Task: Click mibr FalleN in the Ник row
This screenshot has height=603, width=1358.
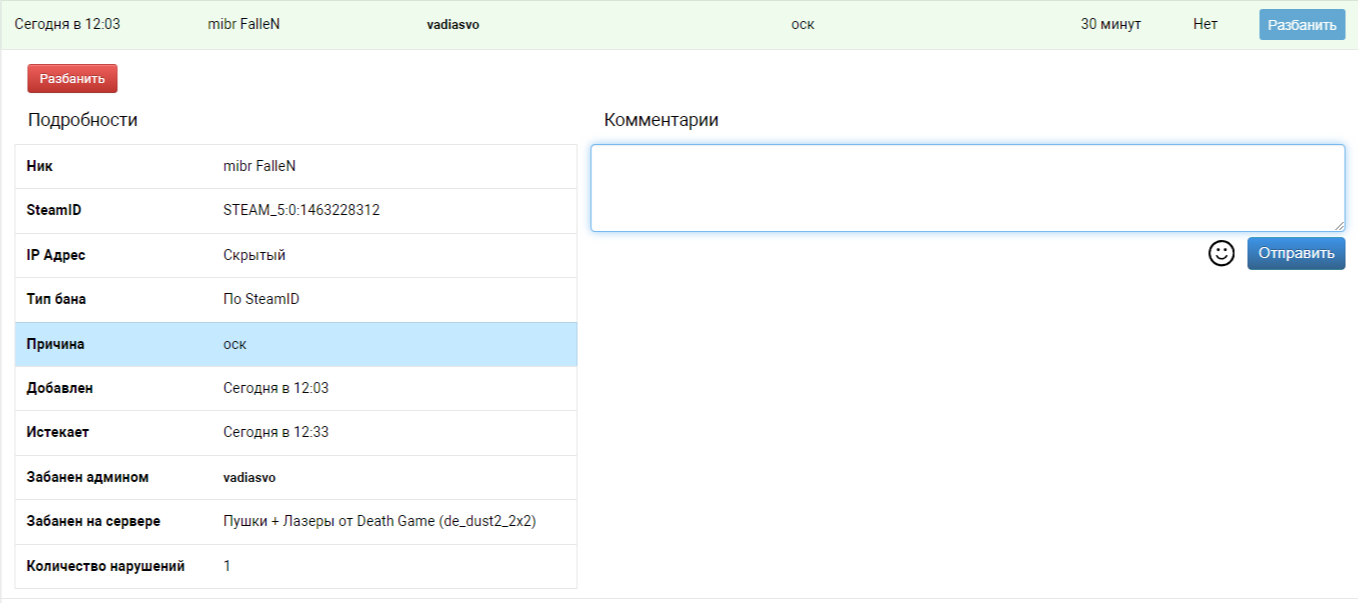Action: 259,166
